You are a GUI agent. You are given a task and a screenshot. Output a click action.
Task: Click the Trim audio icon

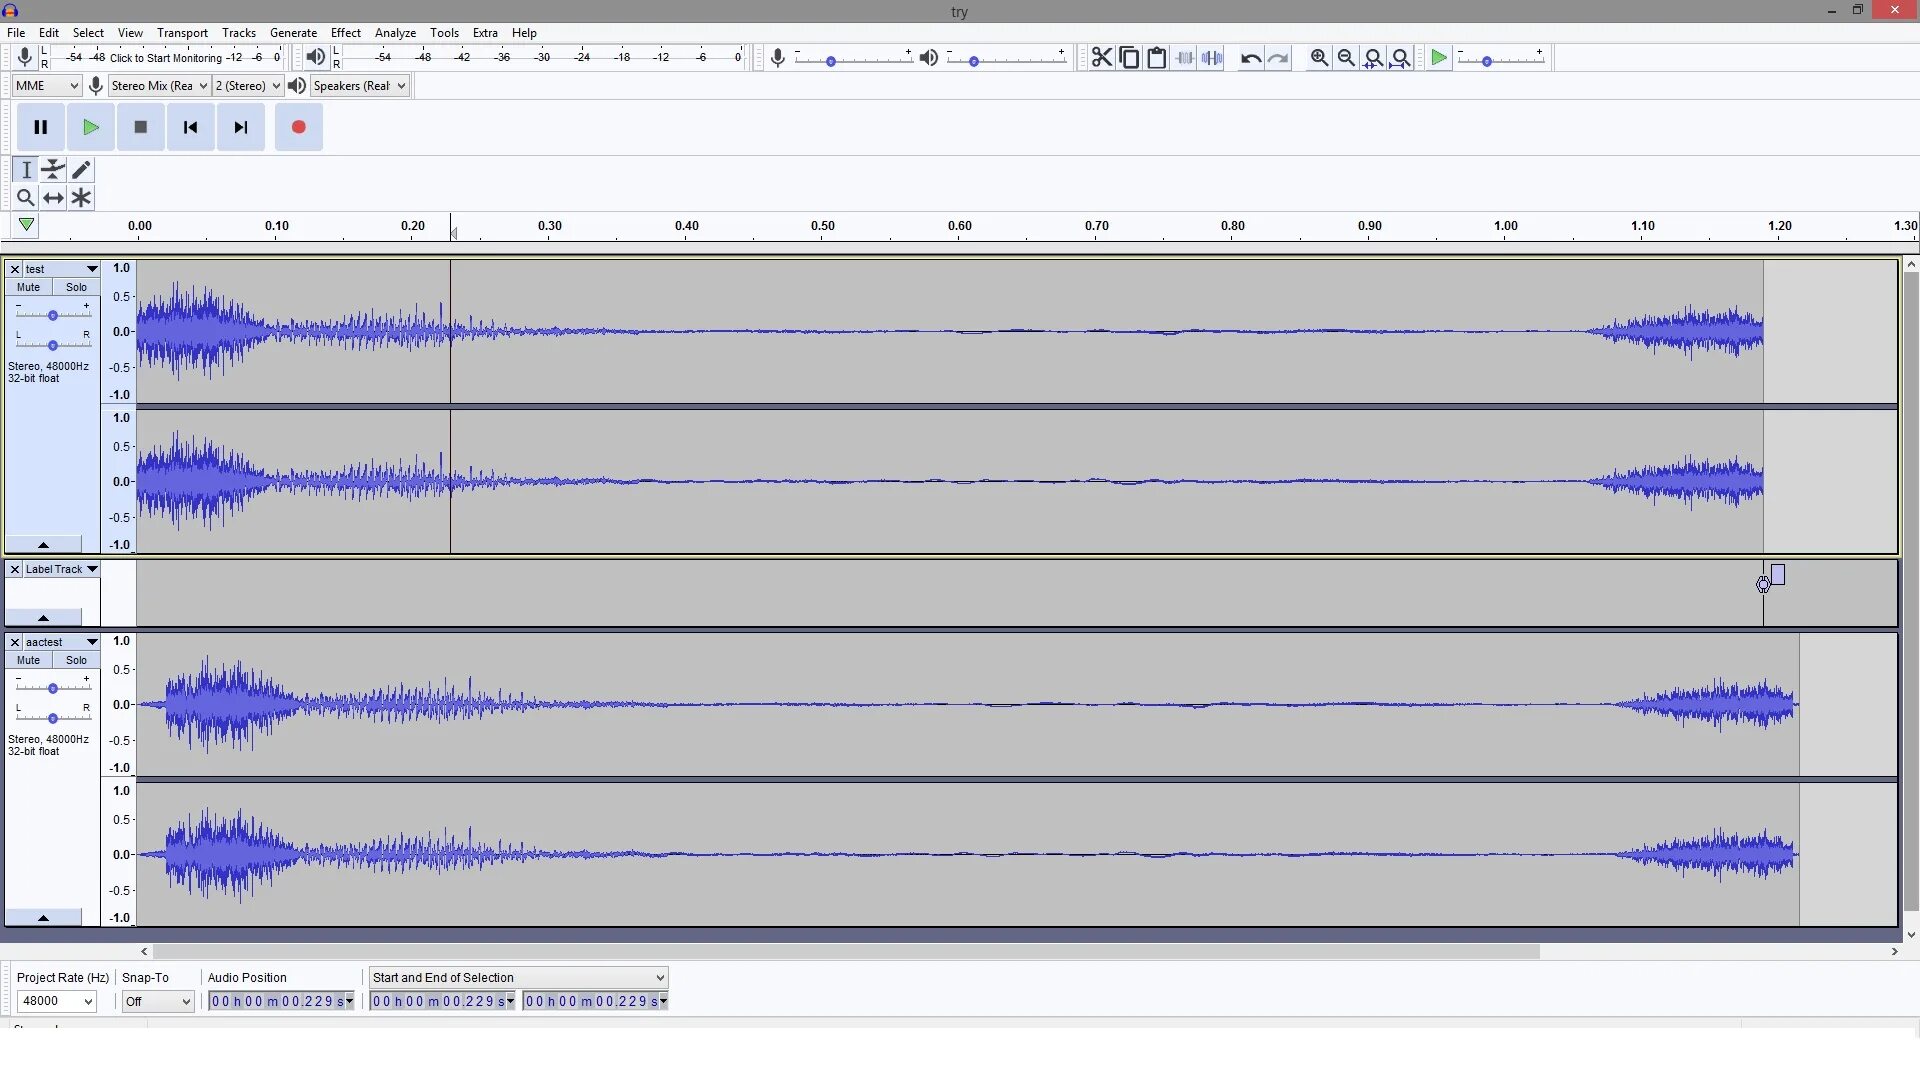pos(1185,58)
